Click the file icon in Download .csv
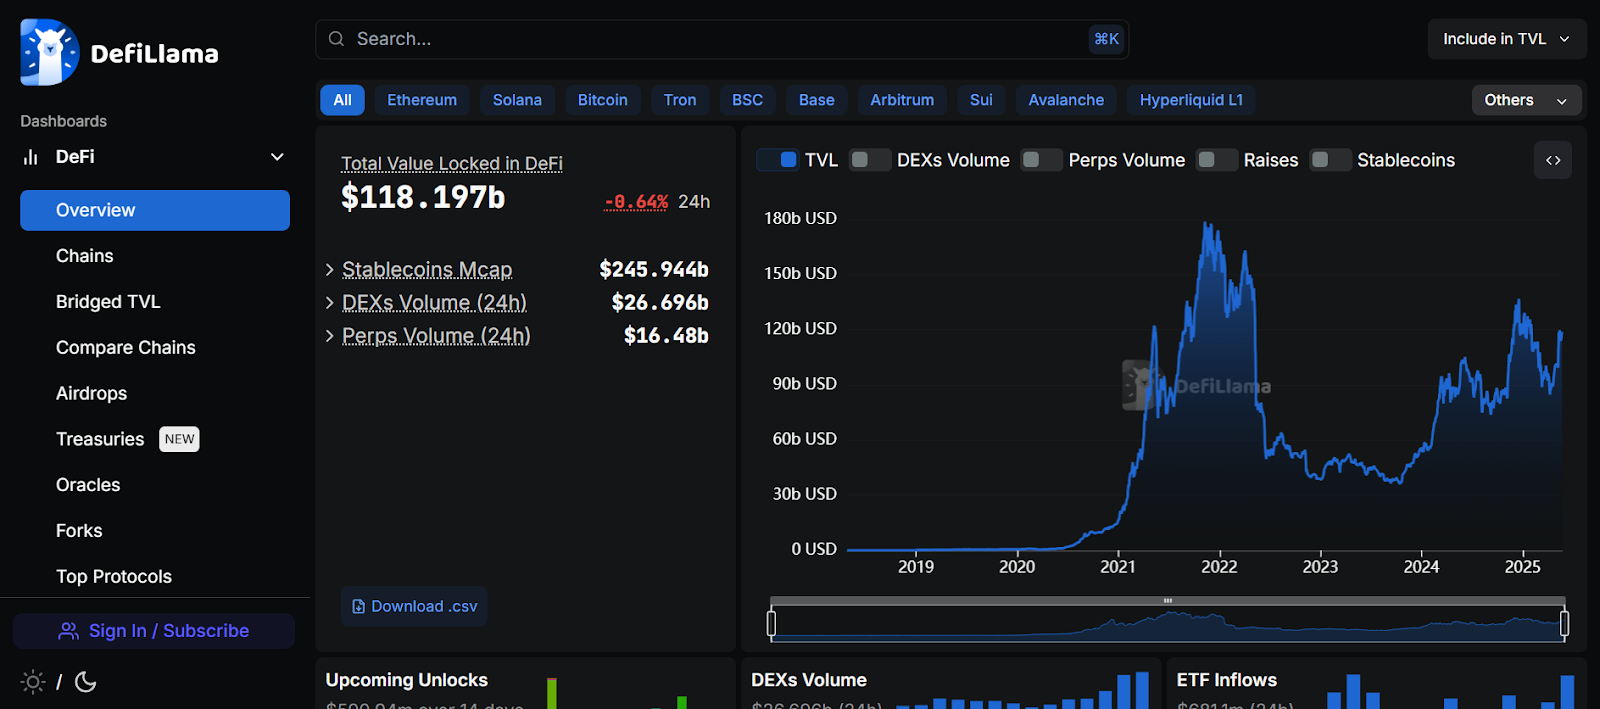This screenshot has width=1600, height=709. (x=359, y=607)
